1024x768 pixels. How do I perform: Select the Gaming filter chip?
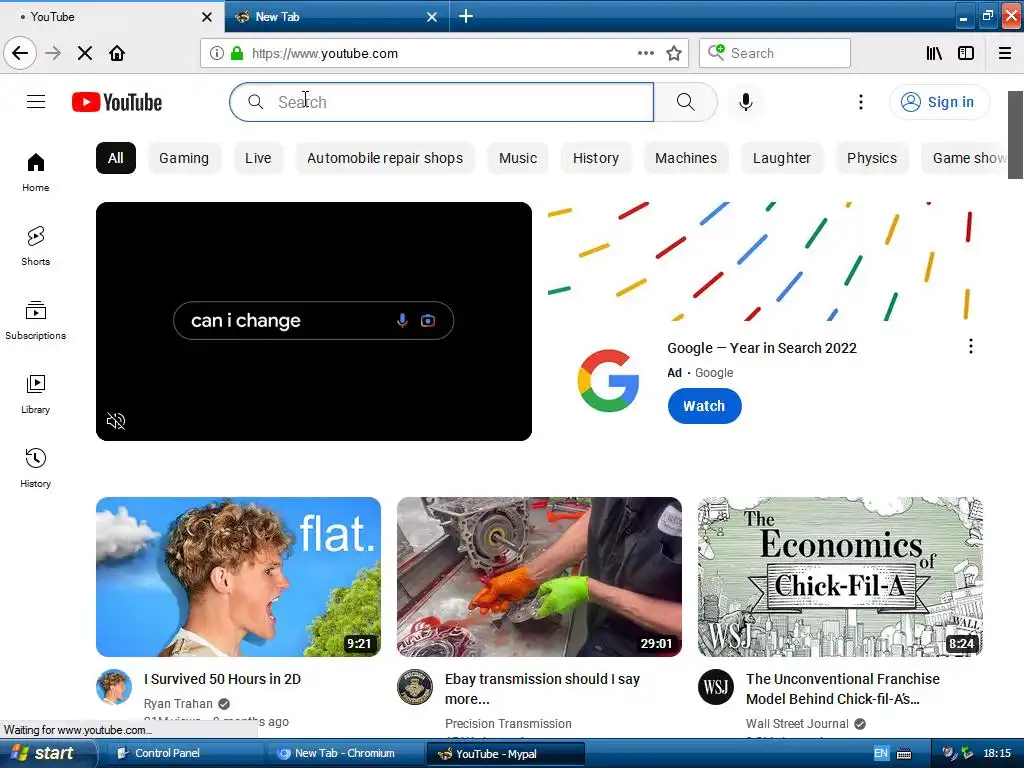(x=184, y=158)
